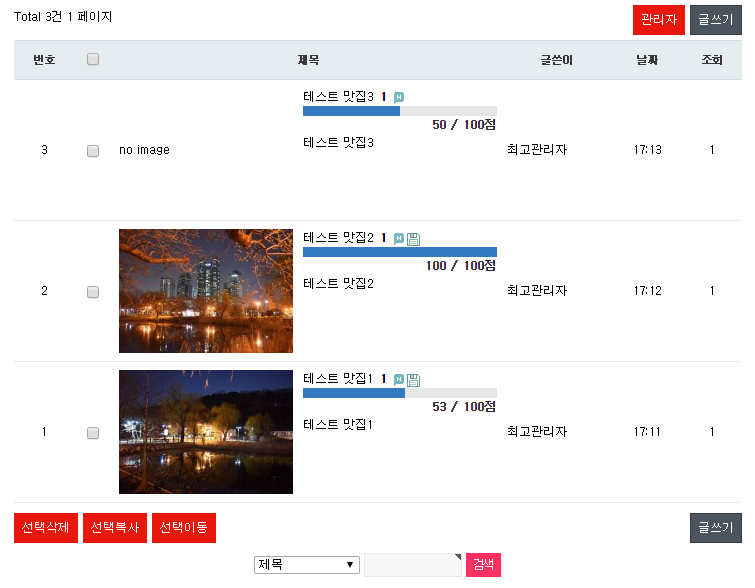Open the 제목 search field dropdown
The width and height of the screenshot is (755, 588).
[x=307, y=564]
